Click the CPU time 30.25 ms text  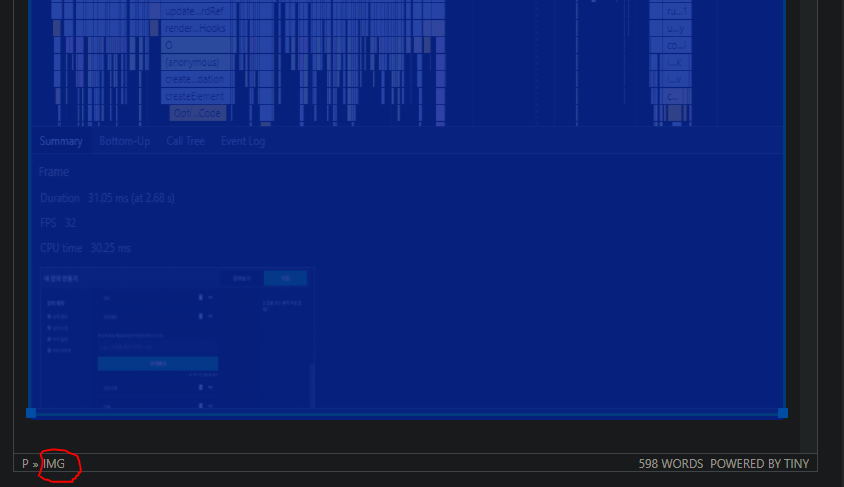point(85,247)
